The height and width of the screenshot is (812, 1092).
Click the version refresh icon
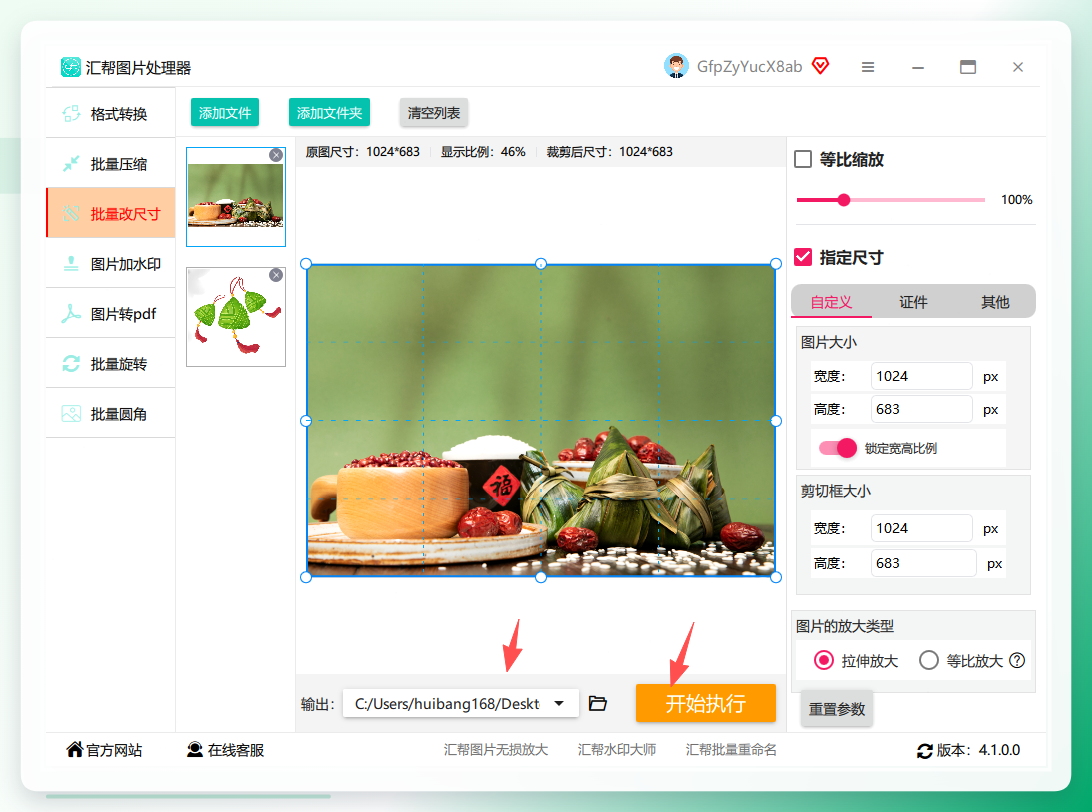(925, 751)
